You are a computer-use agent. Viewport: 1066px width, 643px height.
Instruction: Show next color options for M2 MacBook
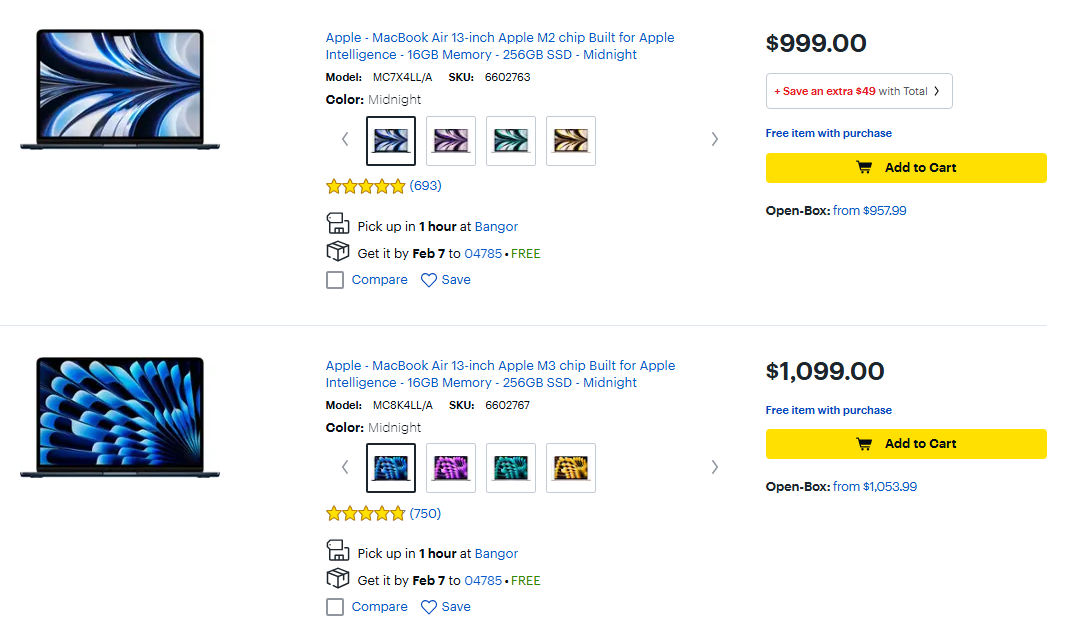point(714,139)
